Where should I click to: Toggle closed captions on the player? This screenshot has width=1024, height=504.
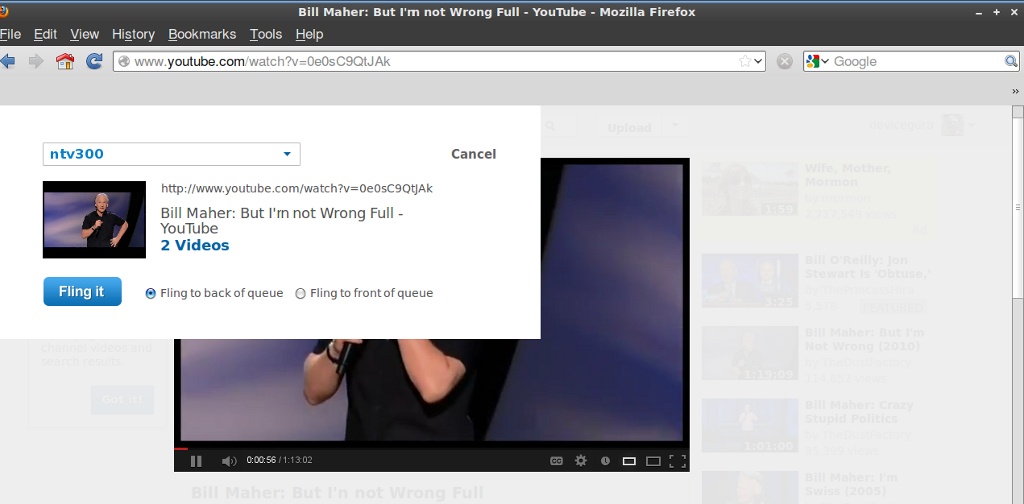click(557, 461)
